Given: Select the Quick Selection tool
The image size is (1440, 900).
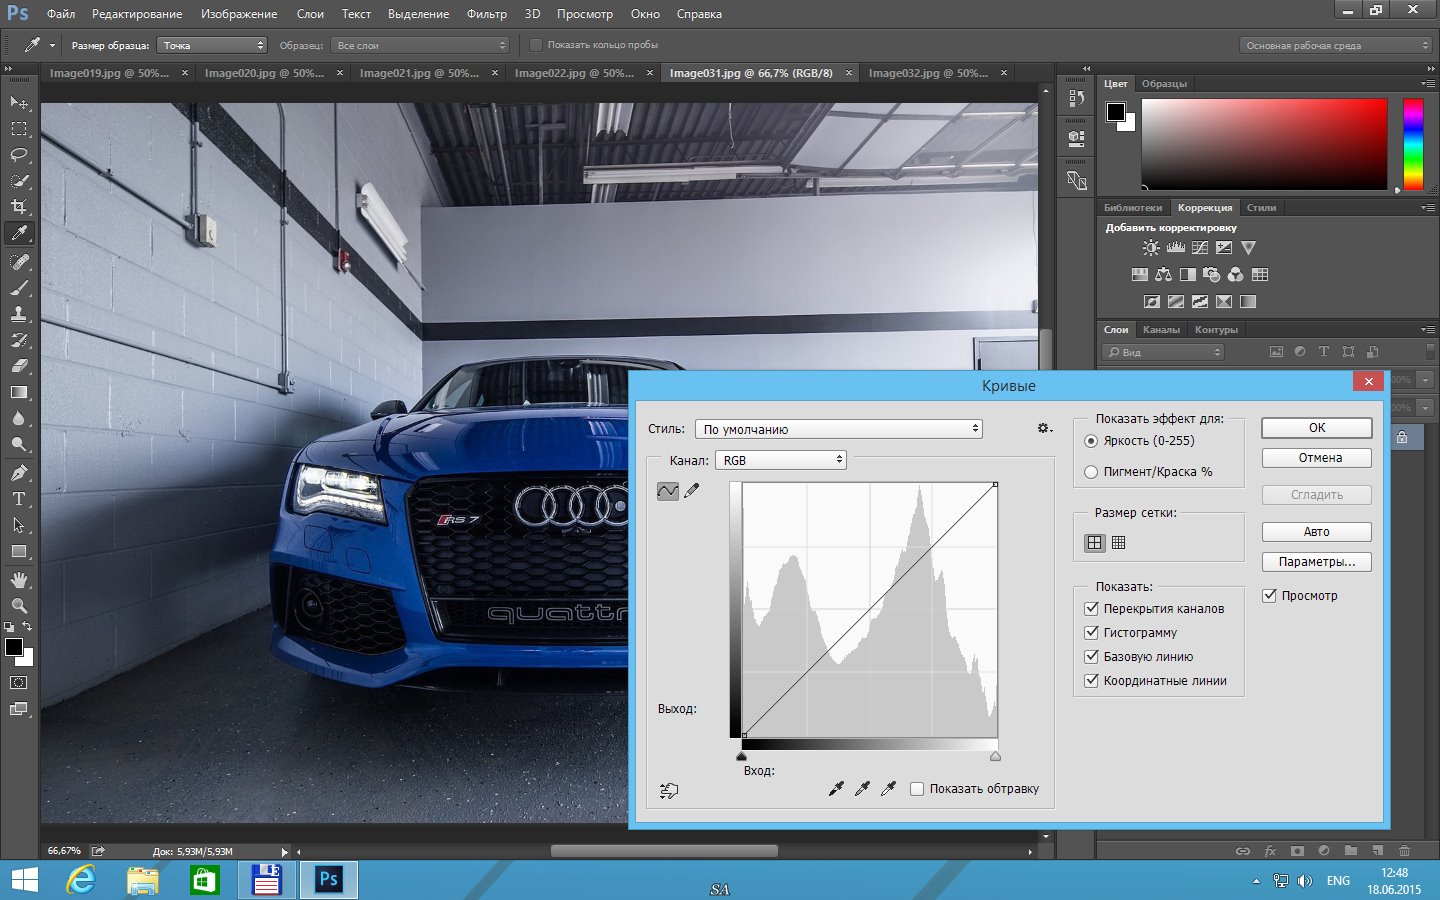Looking at the screenshot, I should click(19, 181).
